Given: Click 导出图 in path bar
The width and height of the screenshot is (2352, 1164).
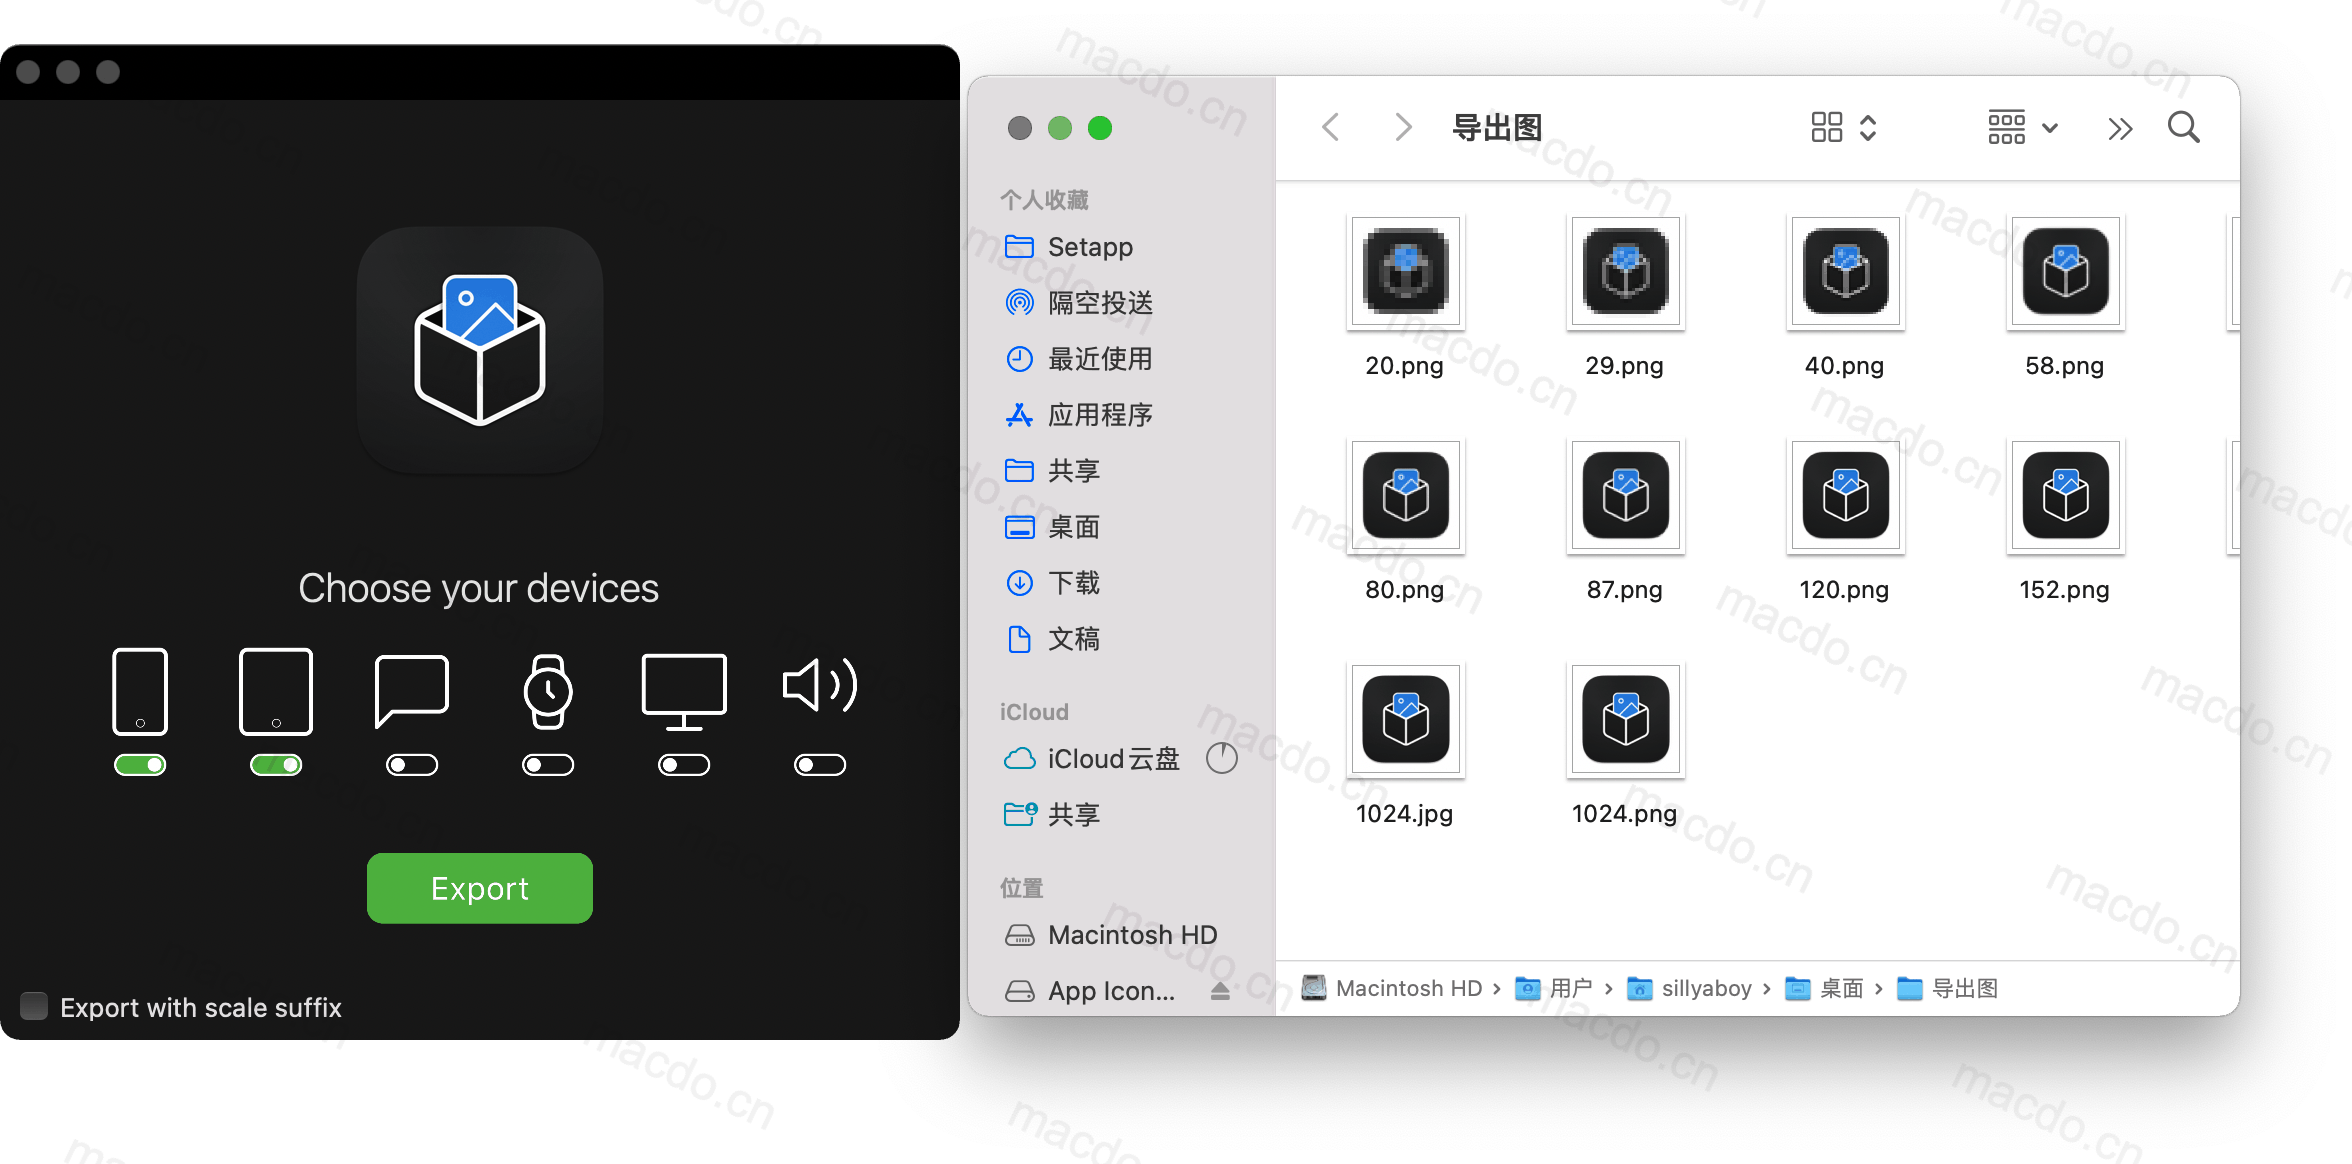Looking at the screenshot, I should 1948,988.
